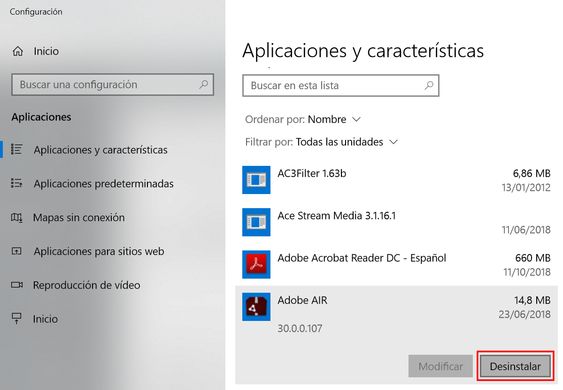This screenshot has width=563, height=390.
Task: Click the magnifier icon in the Buscar en esta lista box
Action: tap(429, 85)
